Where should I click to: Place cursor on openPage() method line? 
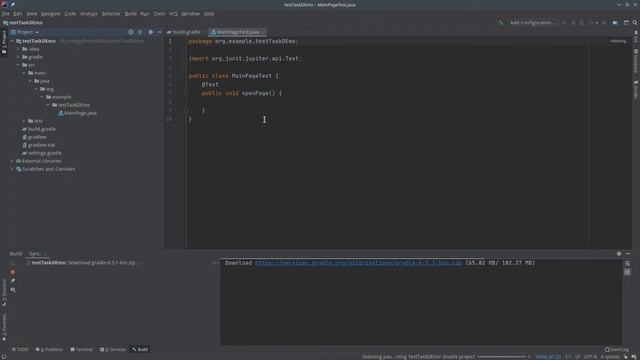tap(242, 93)
